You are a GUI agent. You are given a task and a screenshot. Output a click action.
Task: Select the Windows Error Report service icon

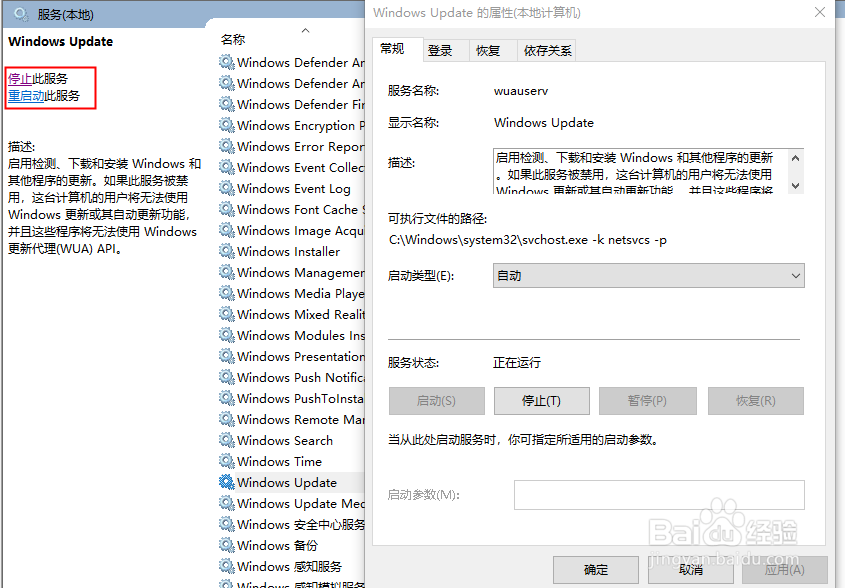[x=228, y=146]
